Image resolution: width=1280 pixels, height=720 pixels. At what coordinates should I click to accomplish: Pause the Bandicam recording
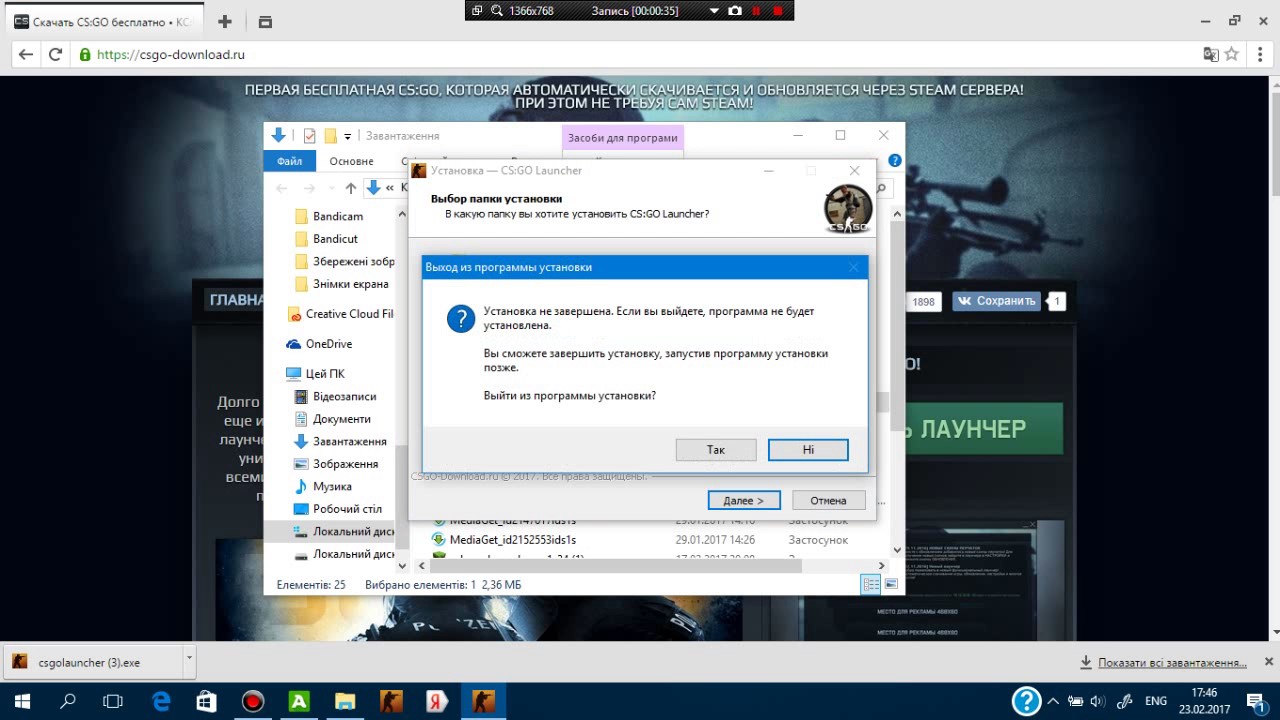coord(756,10)
